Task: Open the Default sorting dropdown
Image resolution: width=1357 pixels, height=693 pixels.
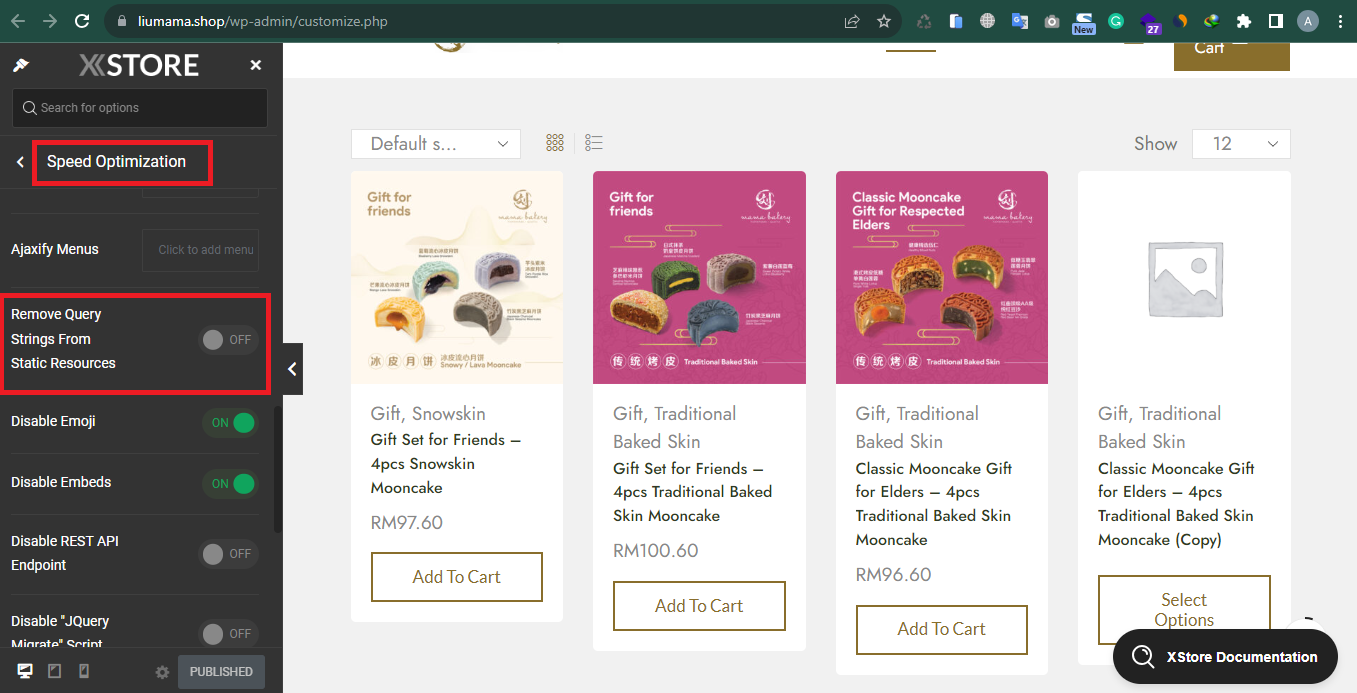Action: [436, 144]
